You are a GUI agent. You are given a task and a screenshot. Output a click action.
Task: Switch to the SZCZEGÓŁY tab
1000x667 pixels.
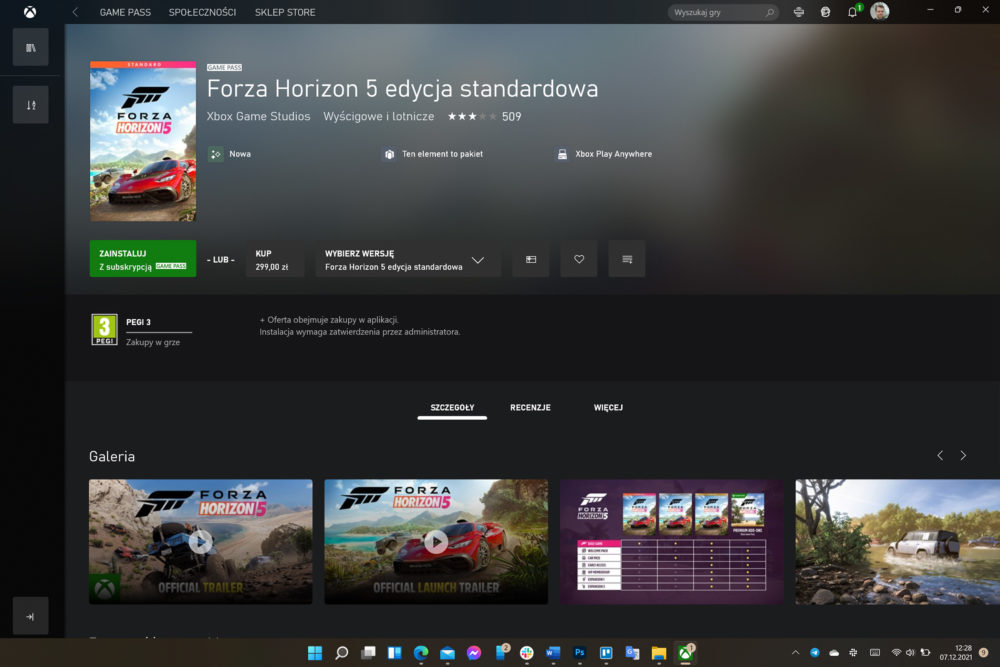pyautogui.click(x=452, y=407)
